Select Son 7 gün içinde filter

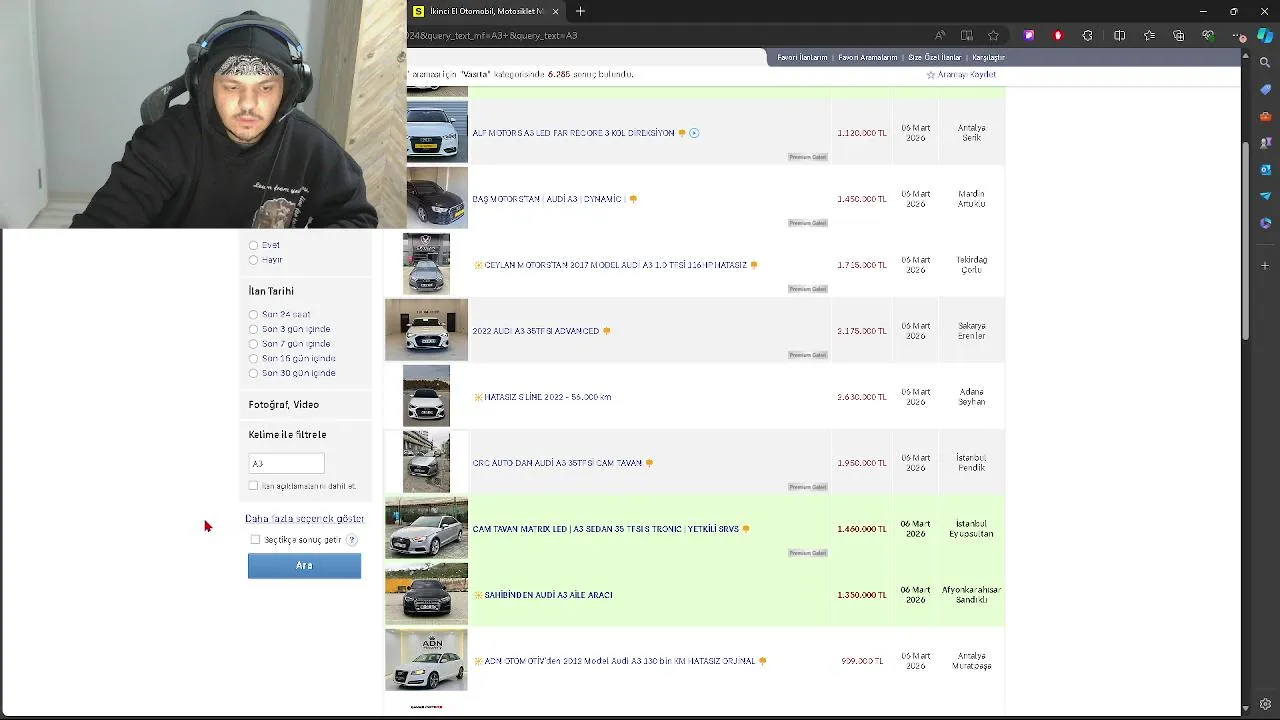pos(253,344)
